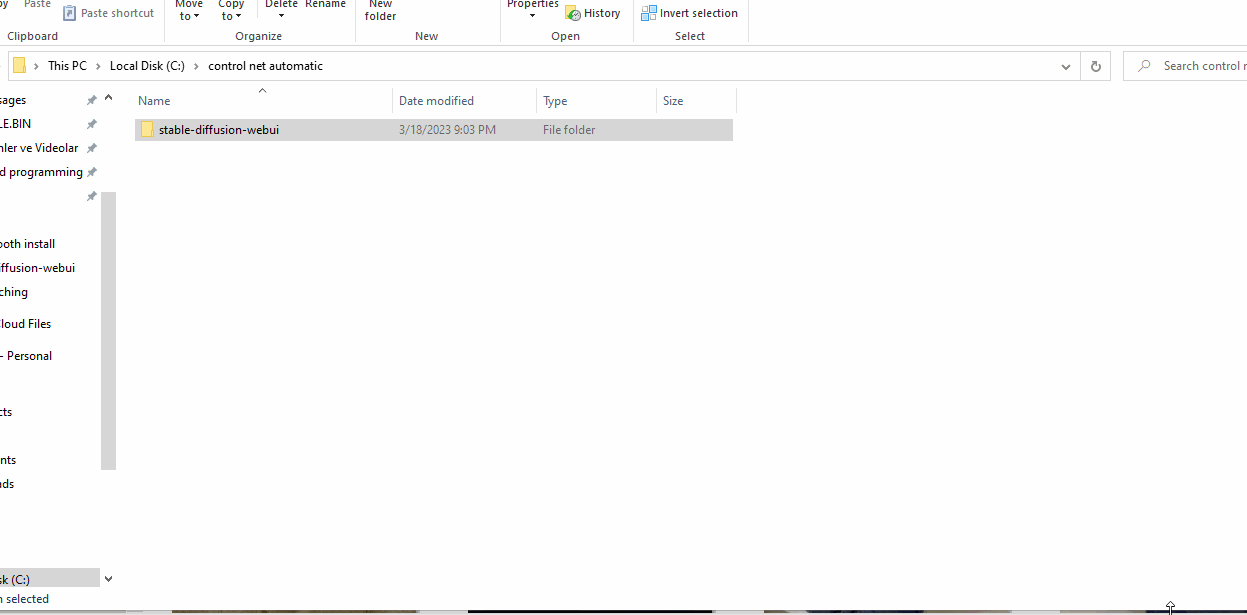1247x615 pixels.
Task: Navigate to Local Disk (C:) in breadcrumb
Action: (146, 65)
